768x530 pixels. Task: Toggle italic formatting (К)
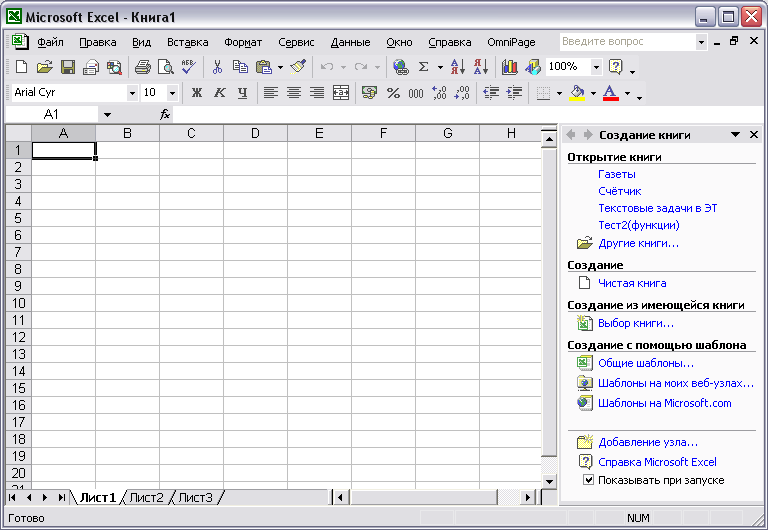click(220, 92)
